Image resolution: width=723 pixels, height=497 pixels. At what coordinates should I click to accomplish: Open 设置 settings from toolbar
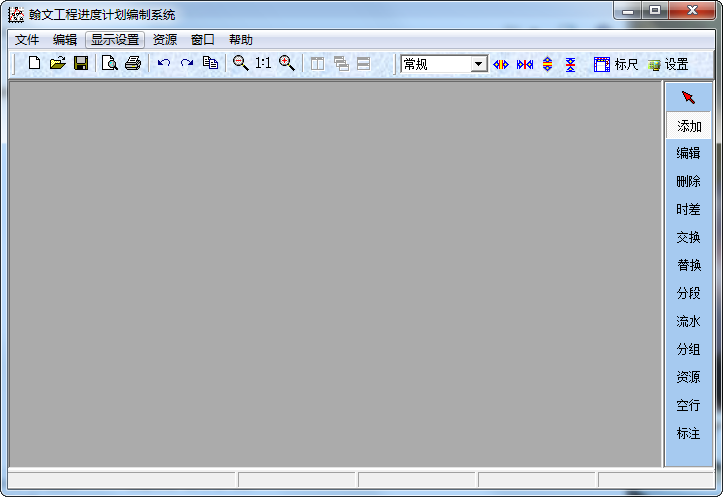(x=668, y=64)
